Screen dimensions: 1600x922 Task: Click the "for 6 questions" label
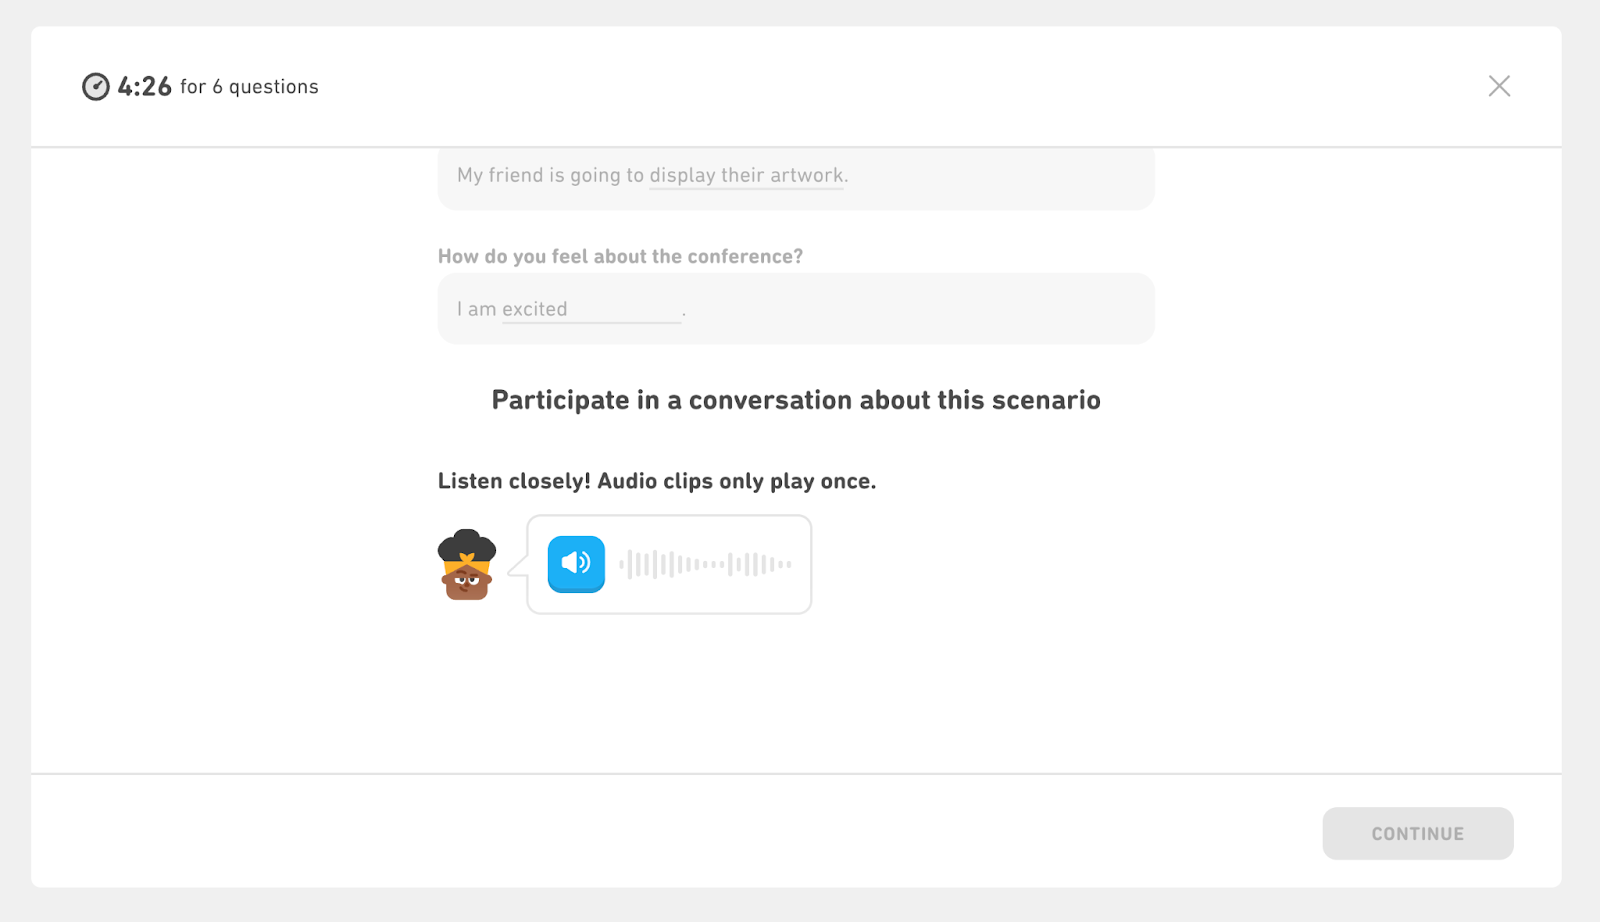(x=249, y=87)
